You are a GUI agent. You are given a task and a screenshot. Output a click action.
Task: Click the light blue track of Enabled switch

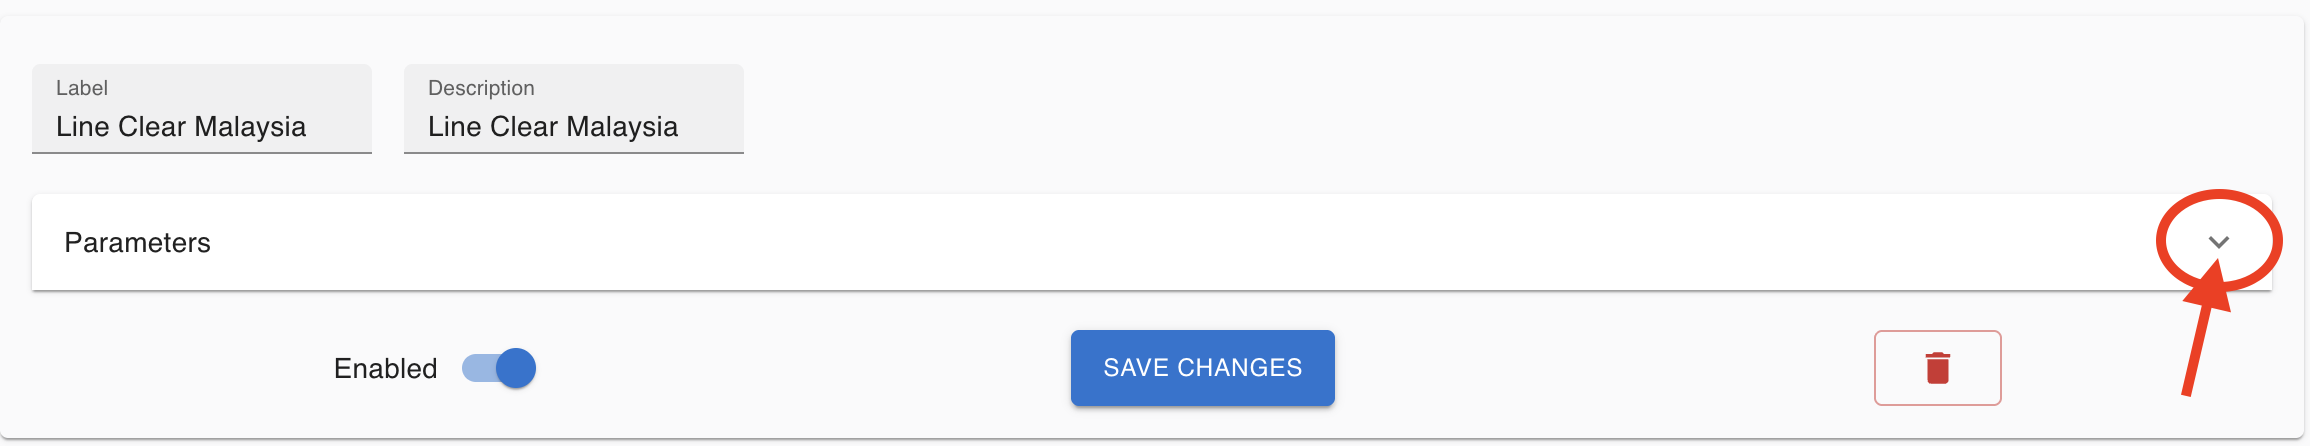476,368
